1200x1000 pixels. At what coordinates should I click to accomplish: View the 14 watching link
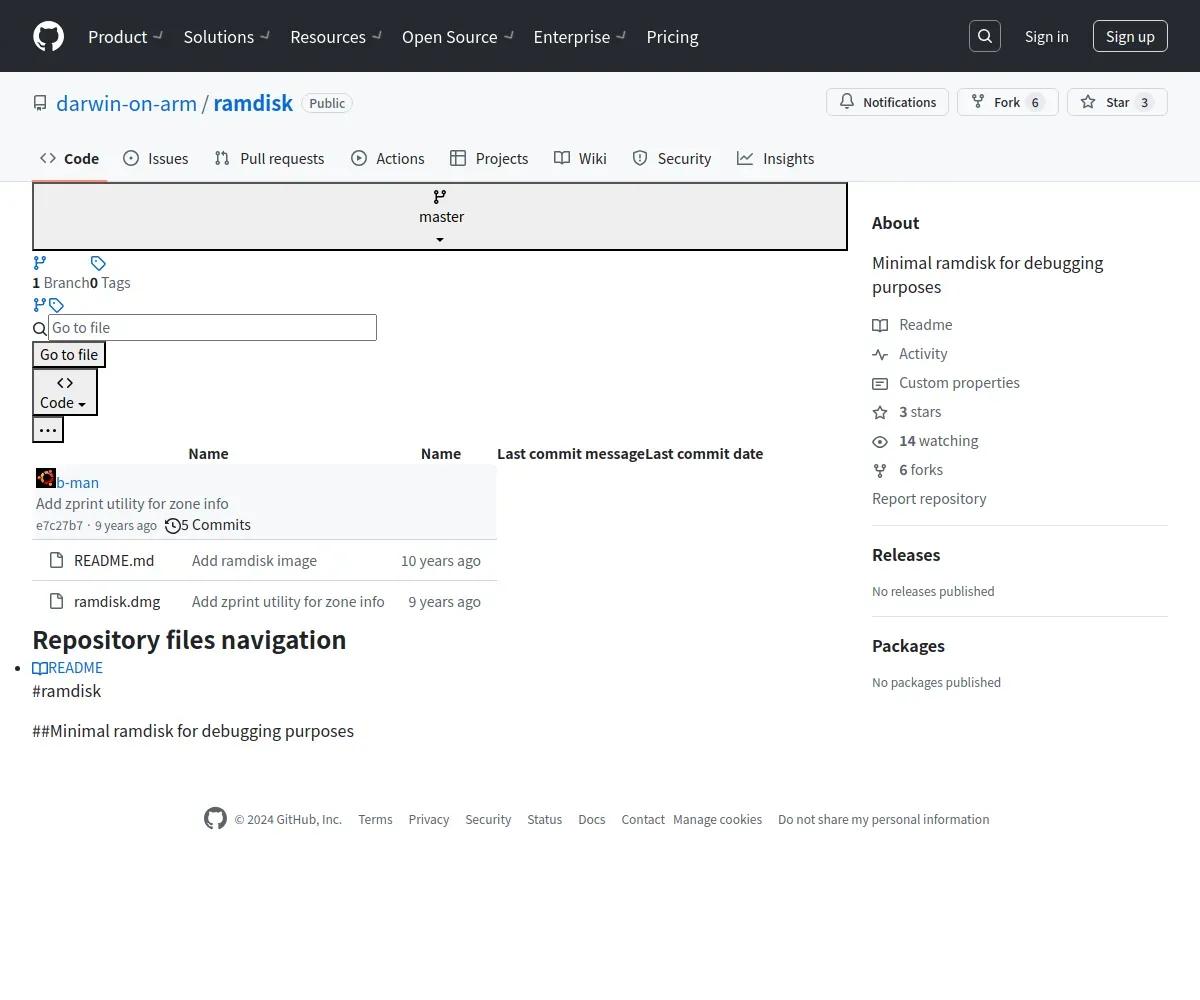click(925, 440)
